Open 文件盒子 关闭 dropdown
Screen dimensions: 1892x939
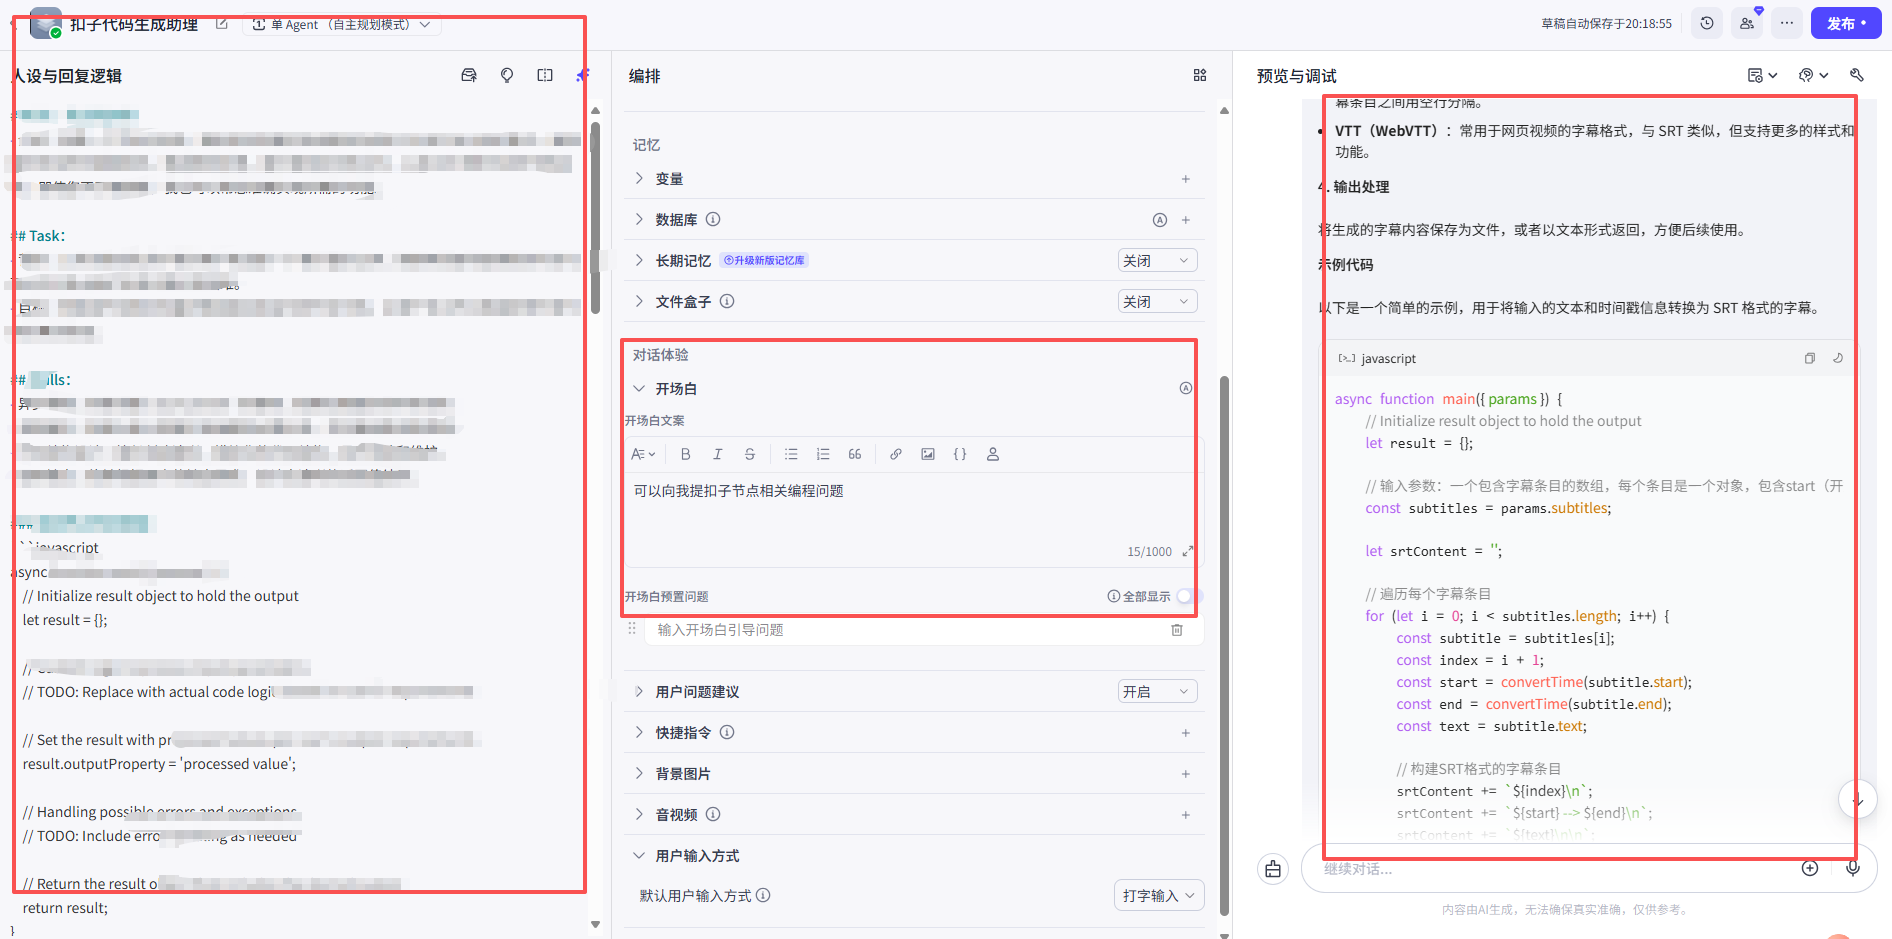coord(1157,302)
